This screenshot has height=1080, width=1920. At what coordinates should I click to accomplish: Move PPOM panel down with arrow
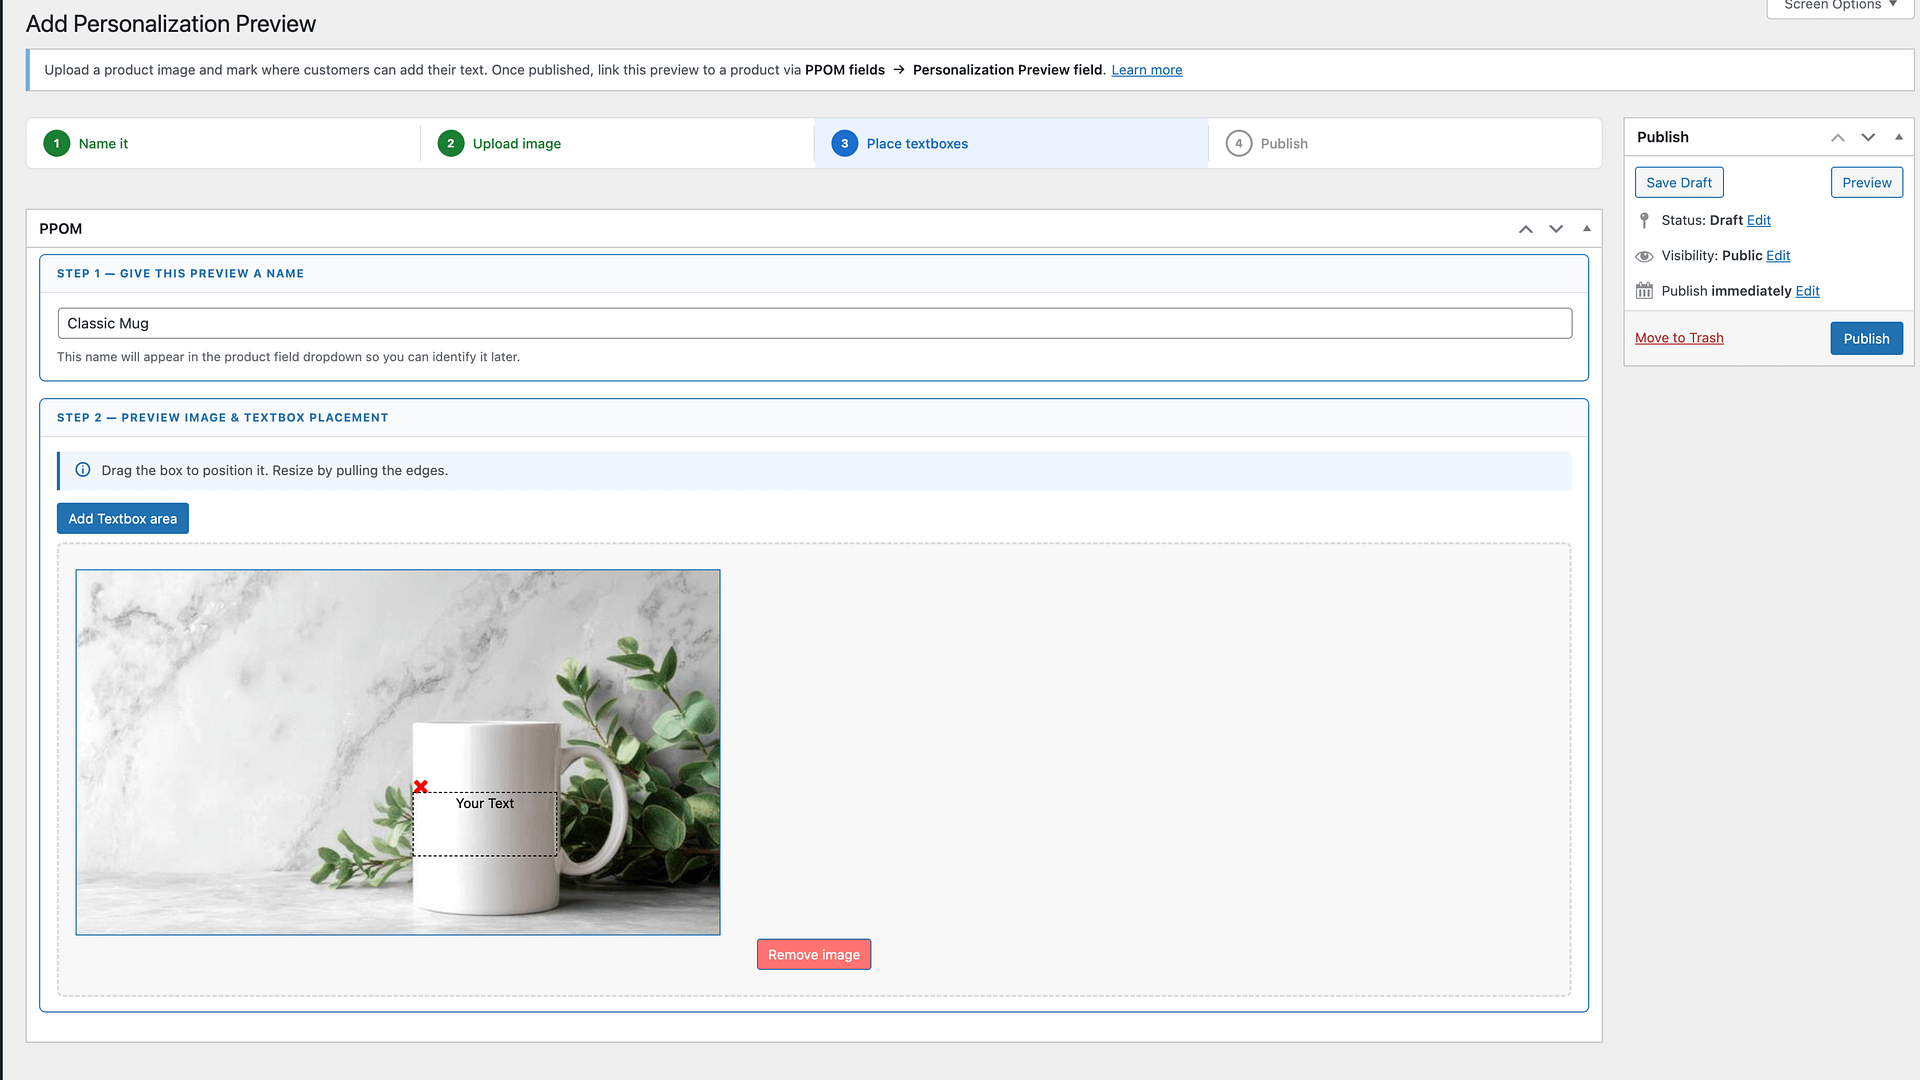pos(1556,229)
